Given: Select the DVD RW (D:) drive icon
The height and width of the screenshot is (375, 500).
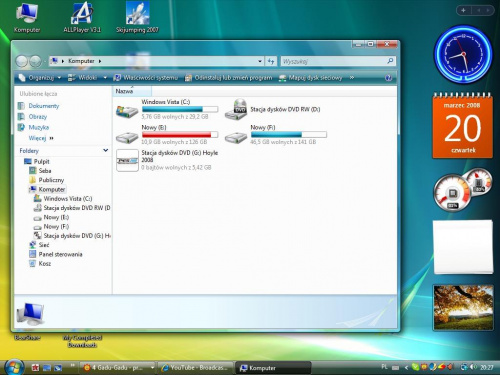Looking at the screenshot, I should click(236, 109).
